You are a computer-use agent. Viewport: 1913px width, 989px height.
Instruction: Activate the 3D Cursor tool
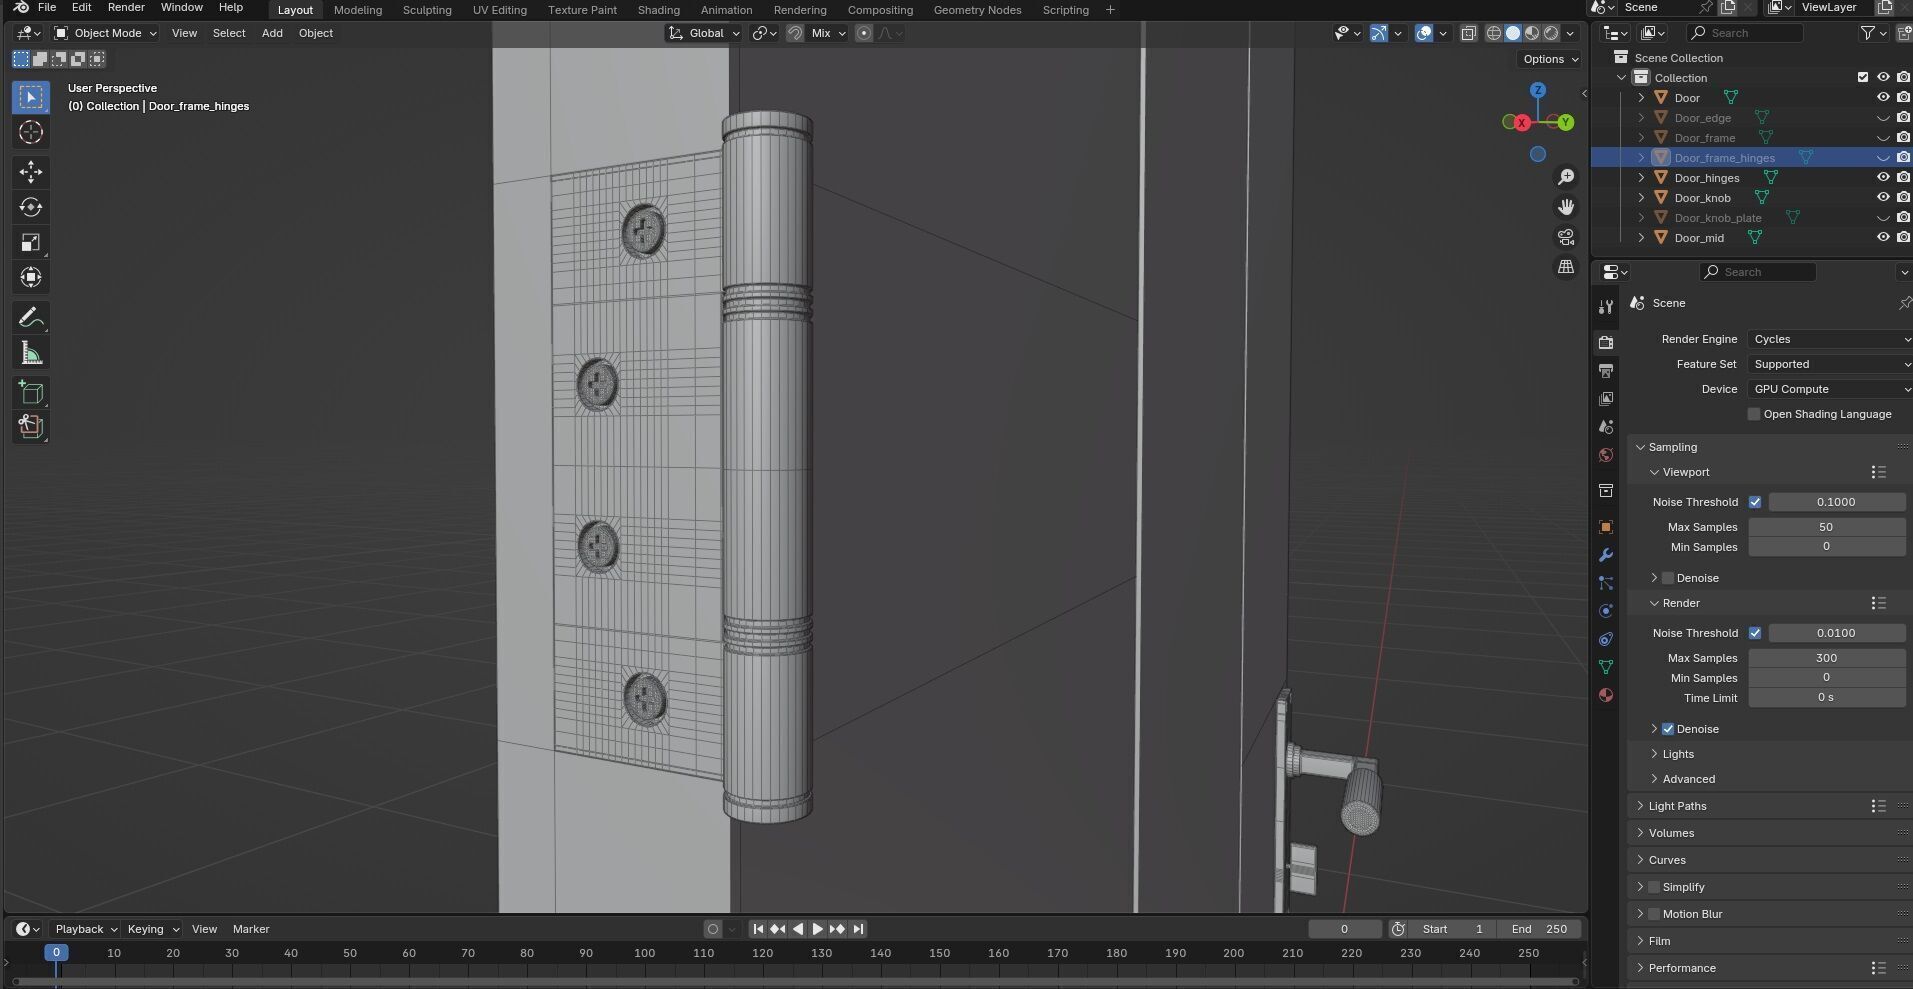coord(31,132)
